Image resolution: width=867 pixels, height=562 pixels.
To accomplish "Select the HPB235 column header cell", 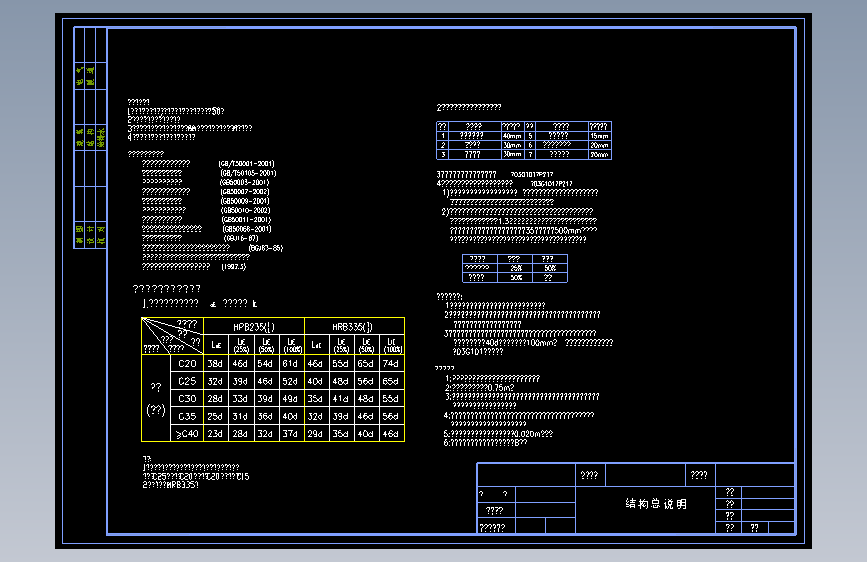I will pyautogui.click(x=254, y=326).
